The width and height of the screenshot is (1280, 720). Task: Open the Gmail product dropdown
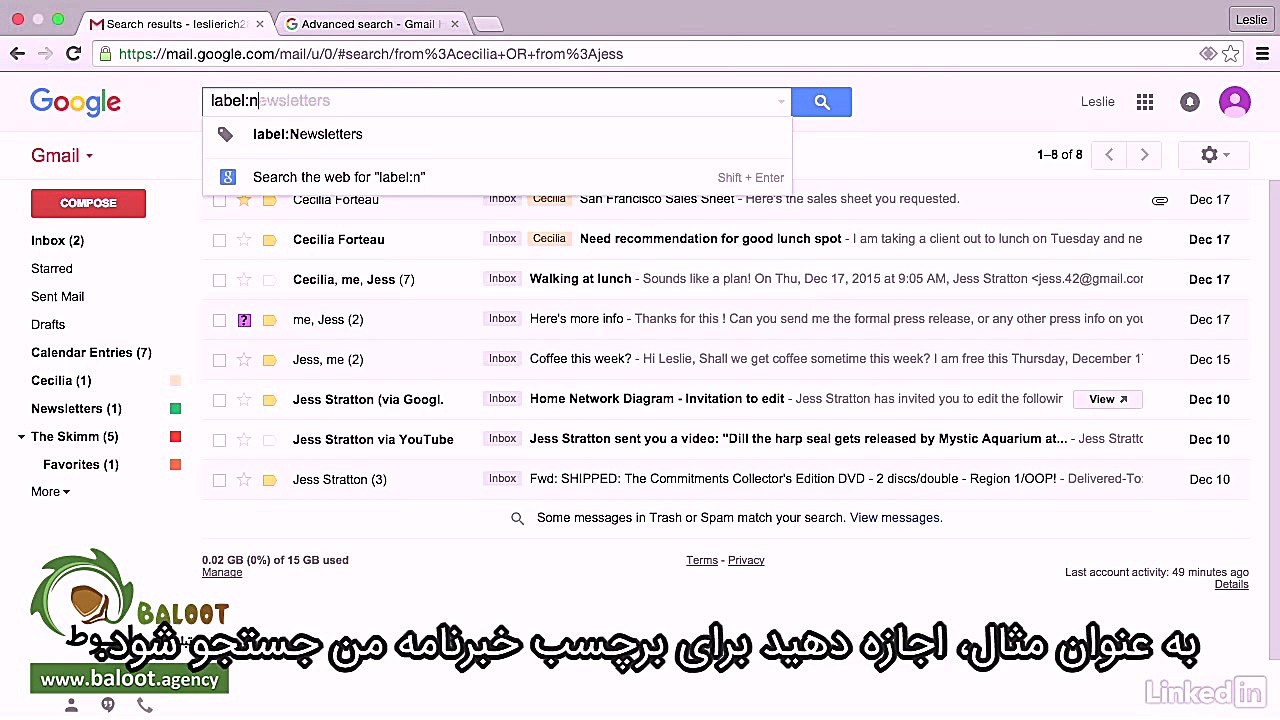pos(62,156)
